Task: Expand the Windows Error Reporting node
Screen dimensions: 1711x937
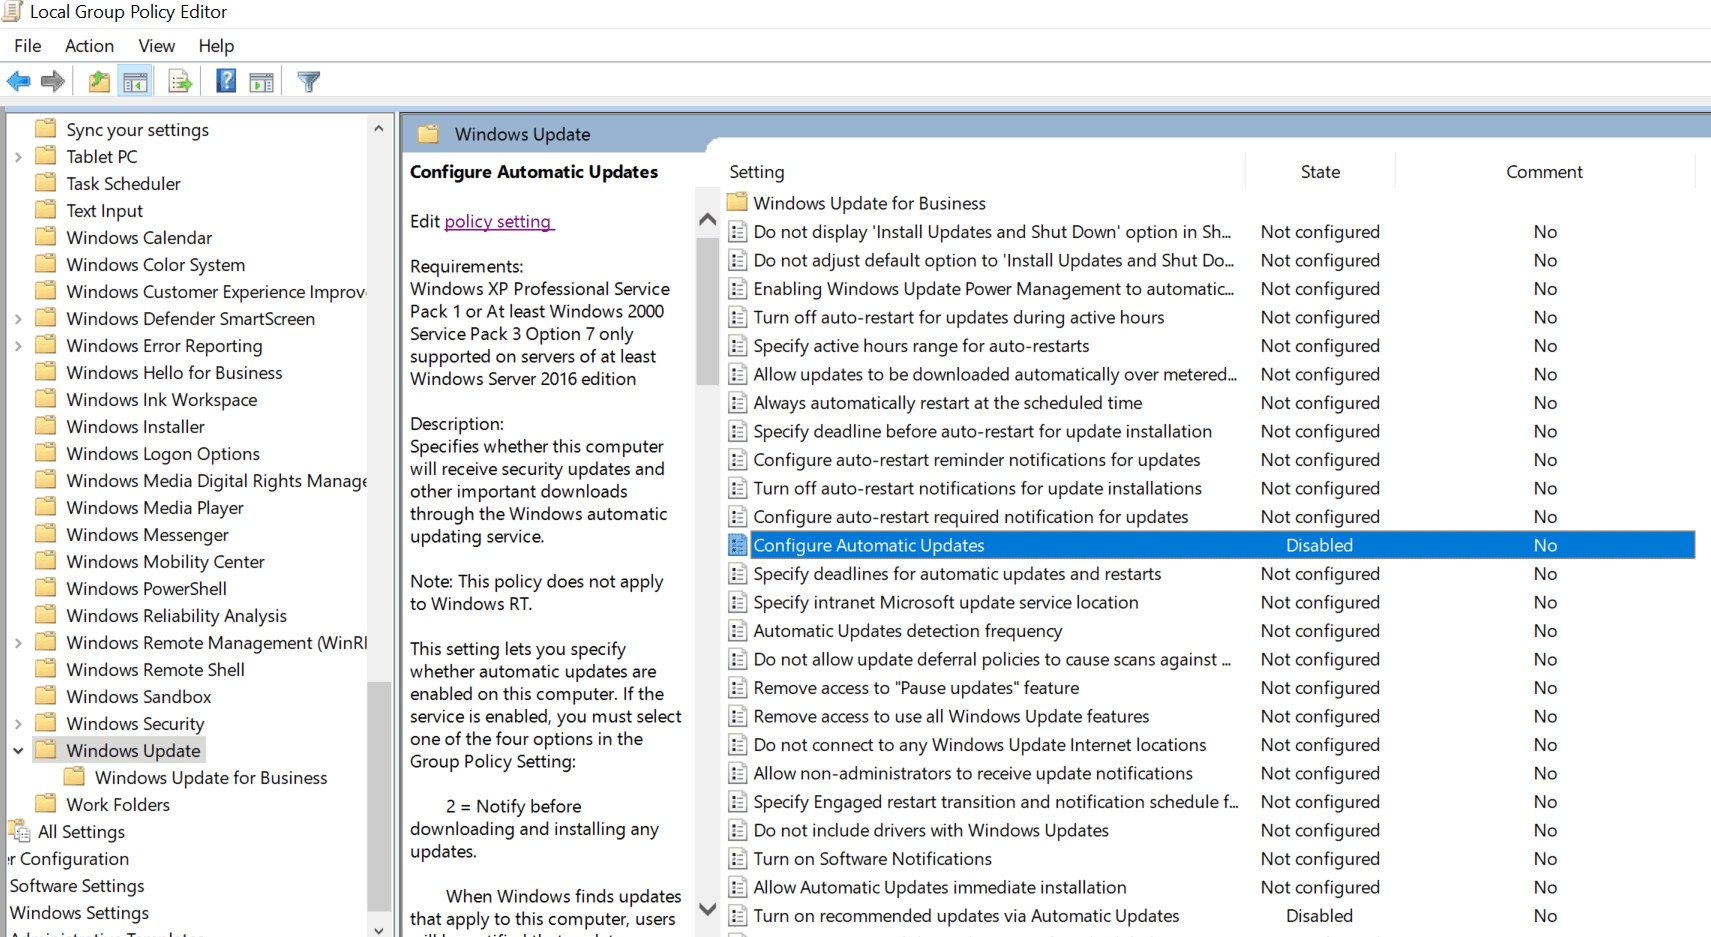Action: 18,346
